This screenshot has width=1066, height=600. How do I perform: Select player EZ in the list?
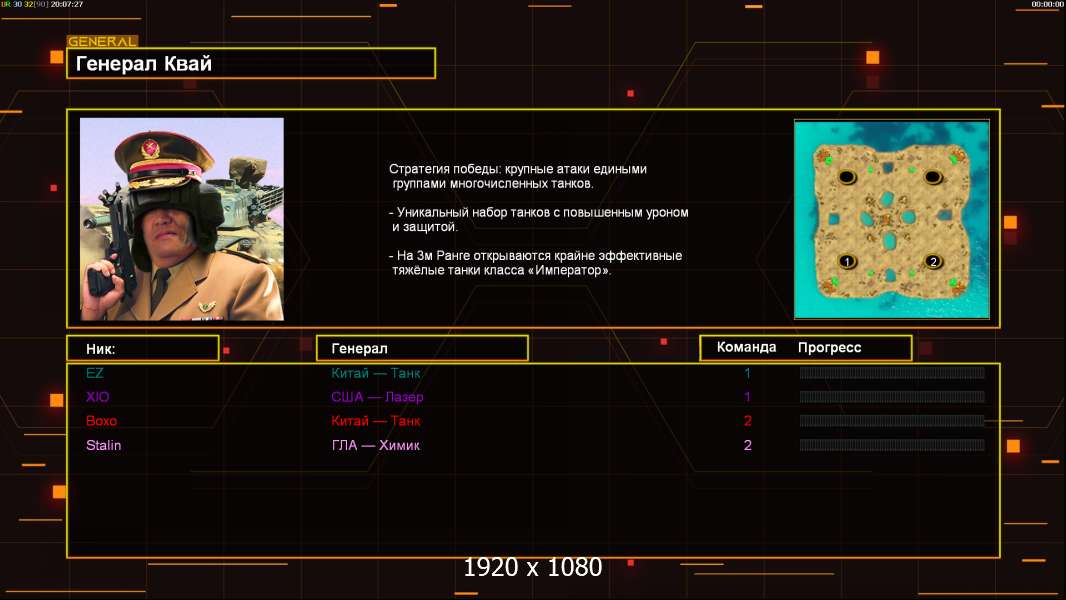(95, 373)
